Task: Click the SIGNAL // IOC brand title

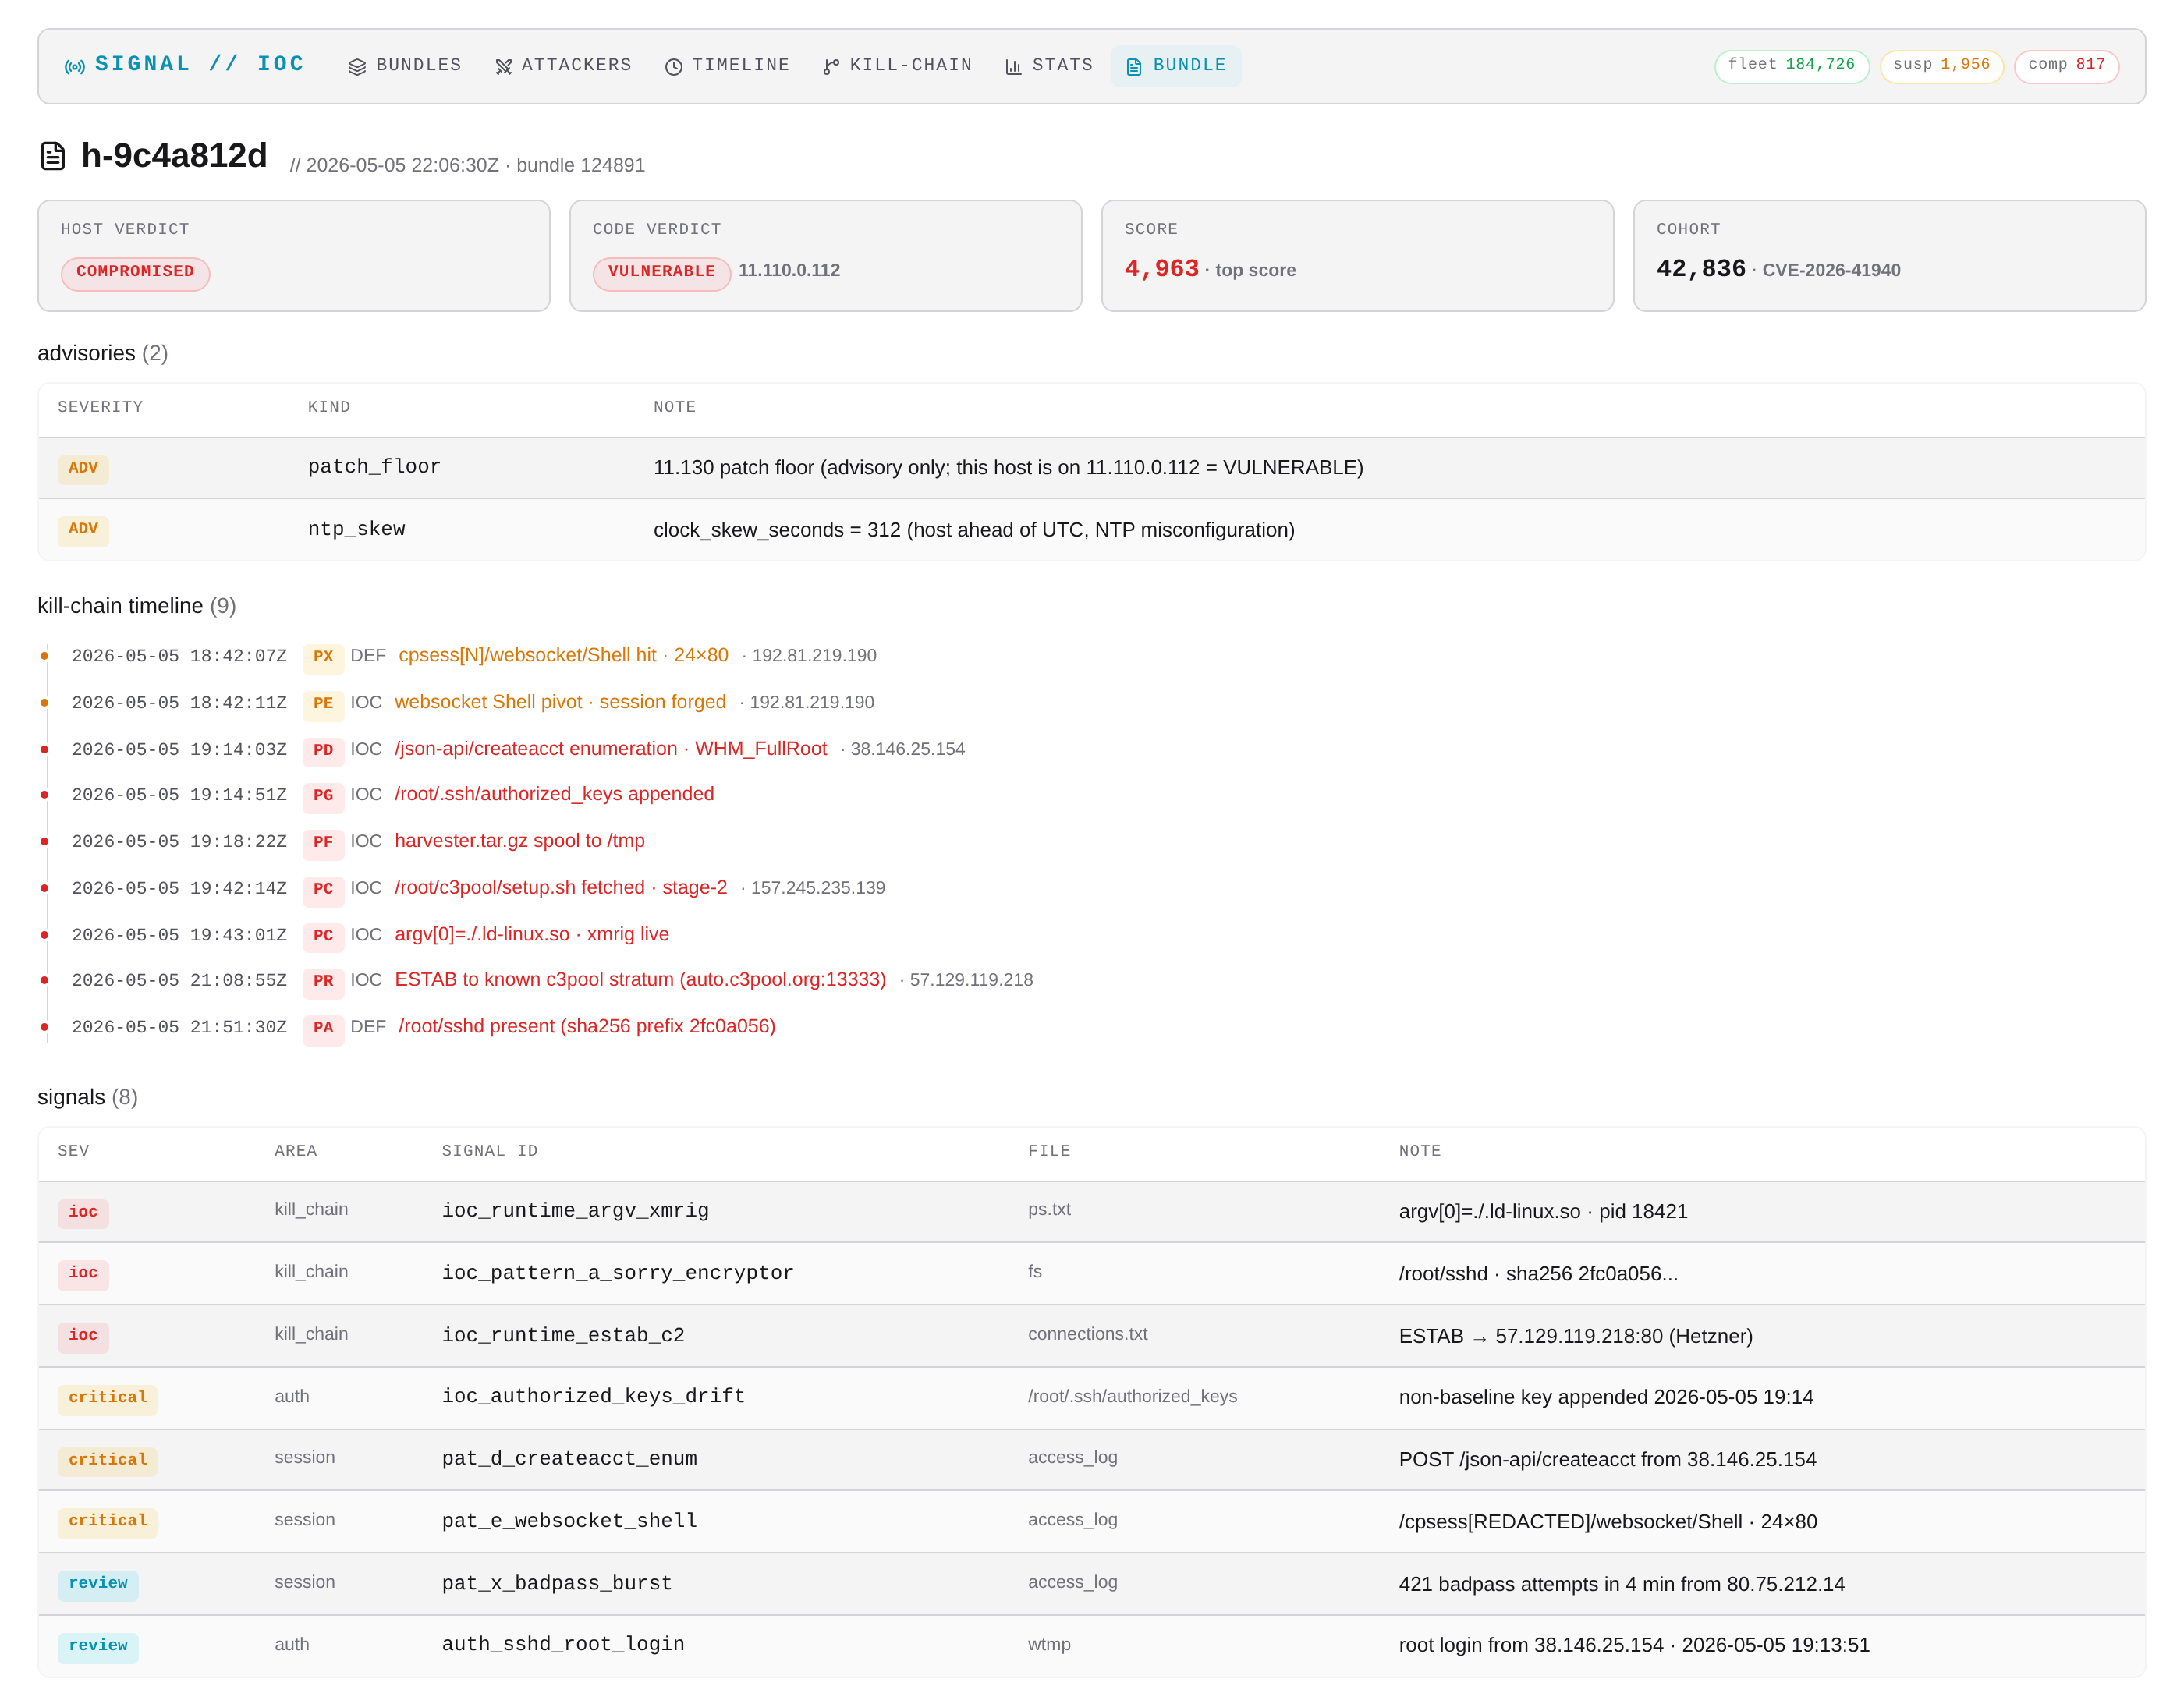Action: [200, 64]
